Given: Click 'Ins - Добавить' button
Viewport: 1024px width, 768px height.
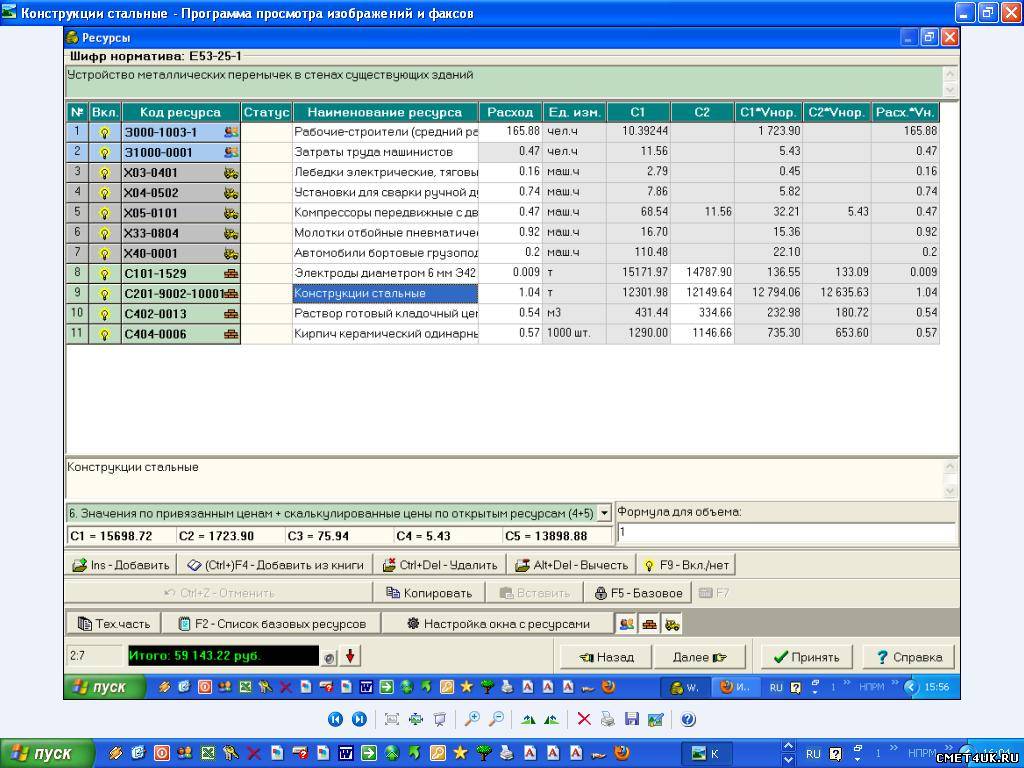Looking at the screenshot, I should [121, 564].
